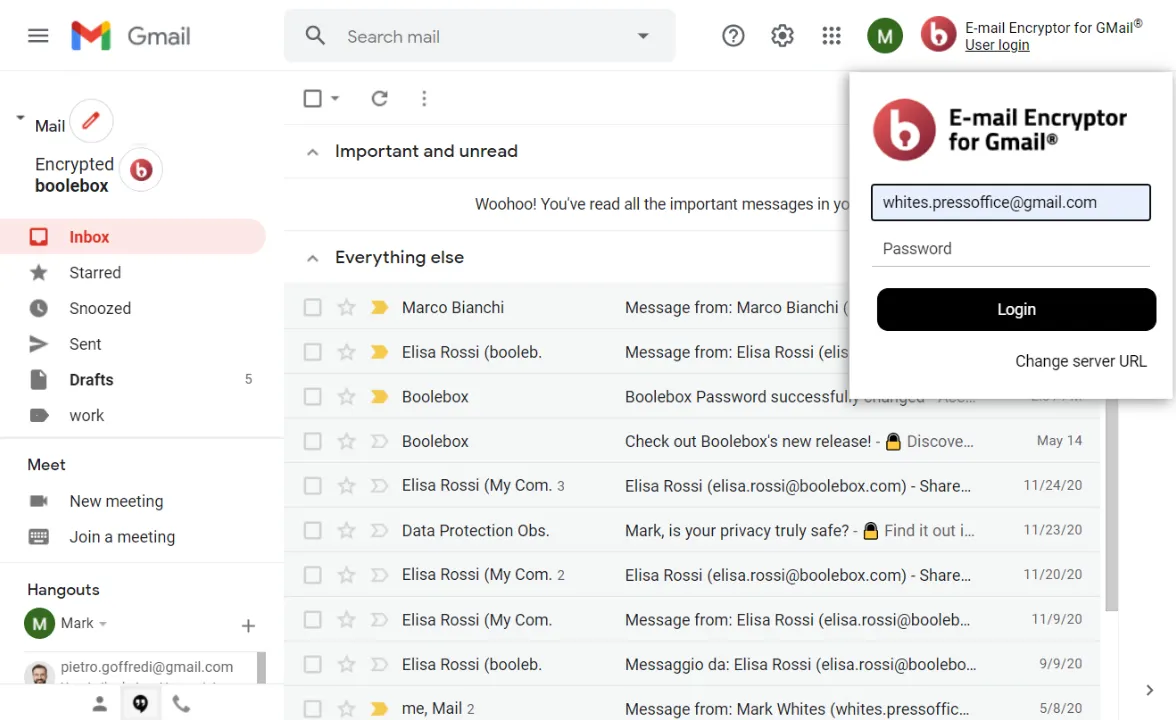The image size is (1176, 720).
Task: Click the 11/24/20 date entry
Action: coord(1052,485)
